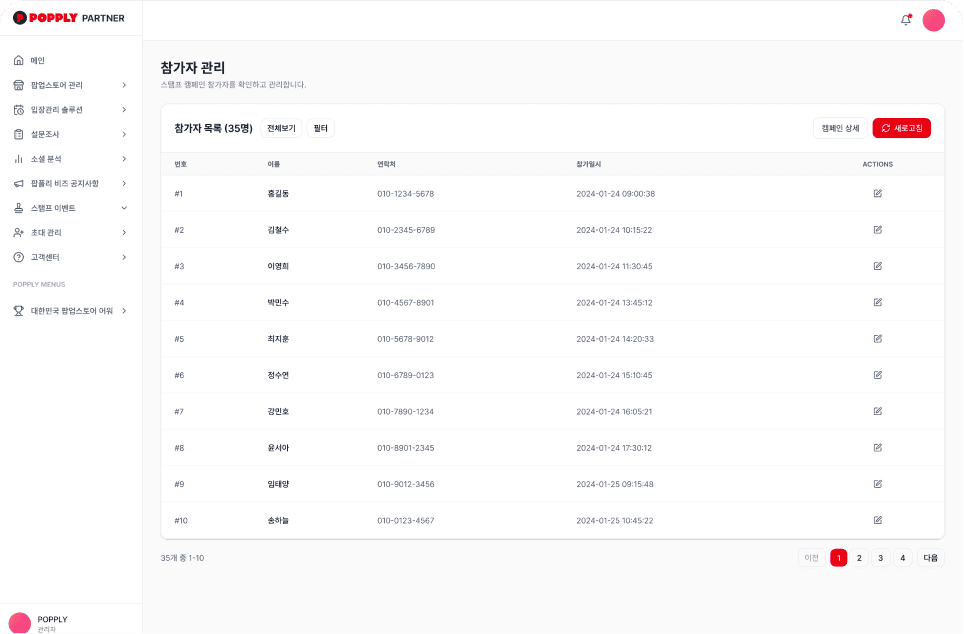This screenshot has width=964, height=634.
Task: Click edit icon for 홍길동's row
Action: [x=877, y=193]
